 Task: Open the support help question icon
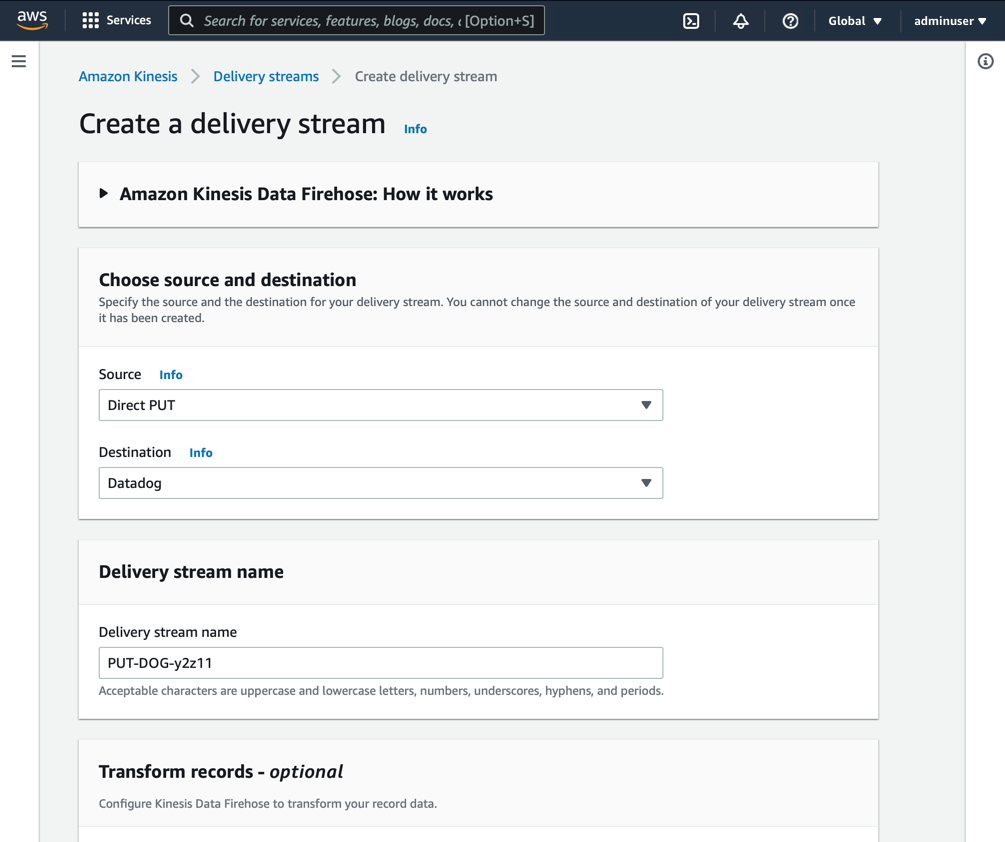pyautogui.click(x=790, y=21)
